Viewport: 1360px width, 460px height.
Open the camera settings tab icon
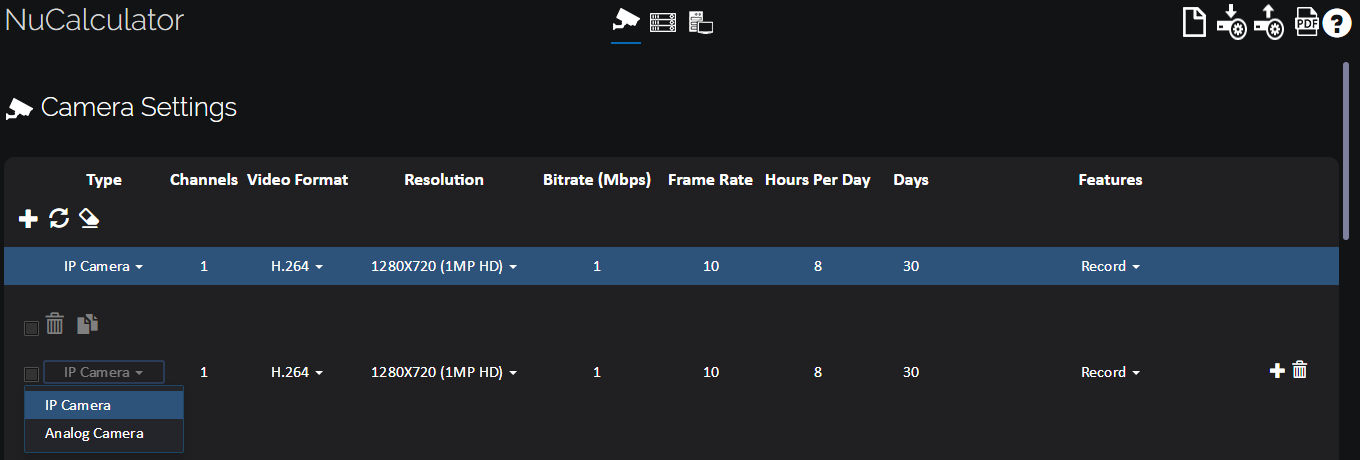click(626, 21)
